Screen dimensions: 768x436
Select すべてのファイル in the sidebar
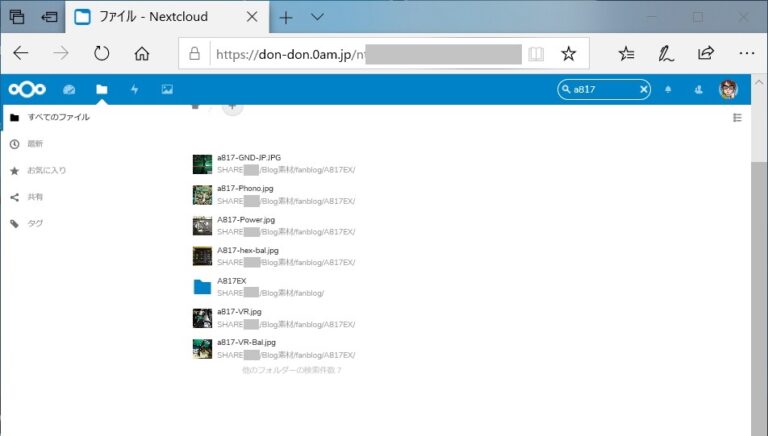click(58, 117)
